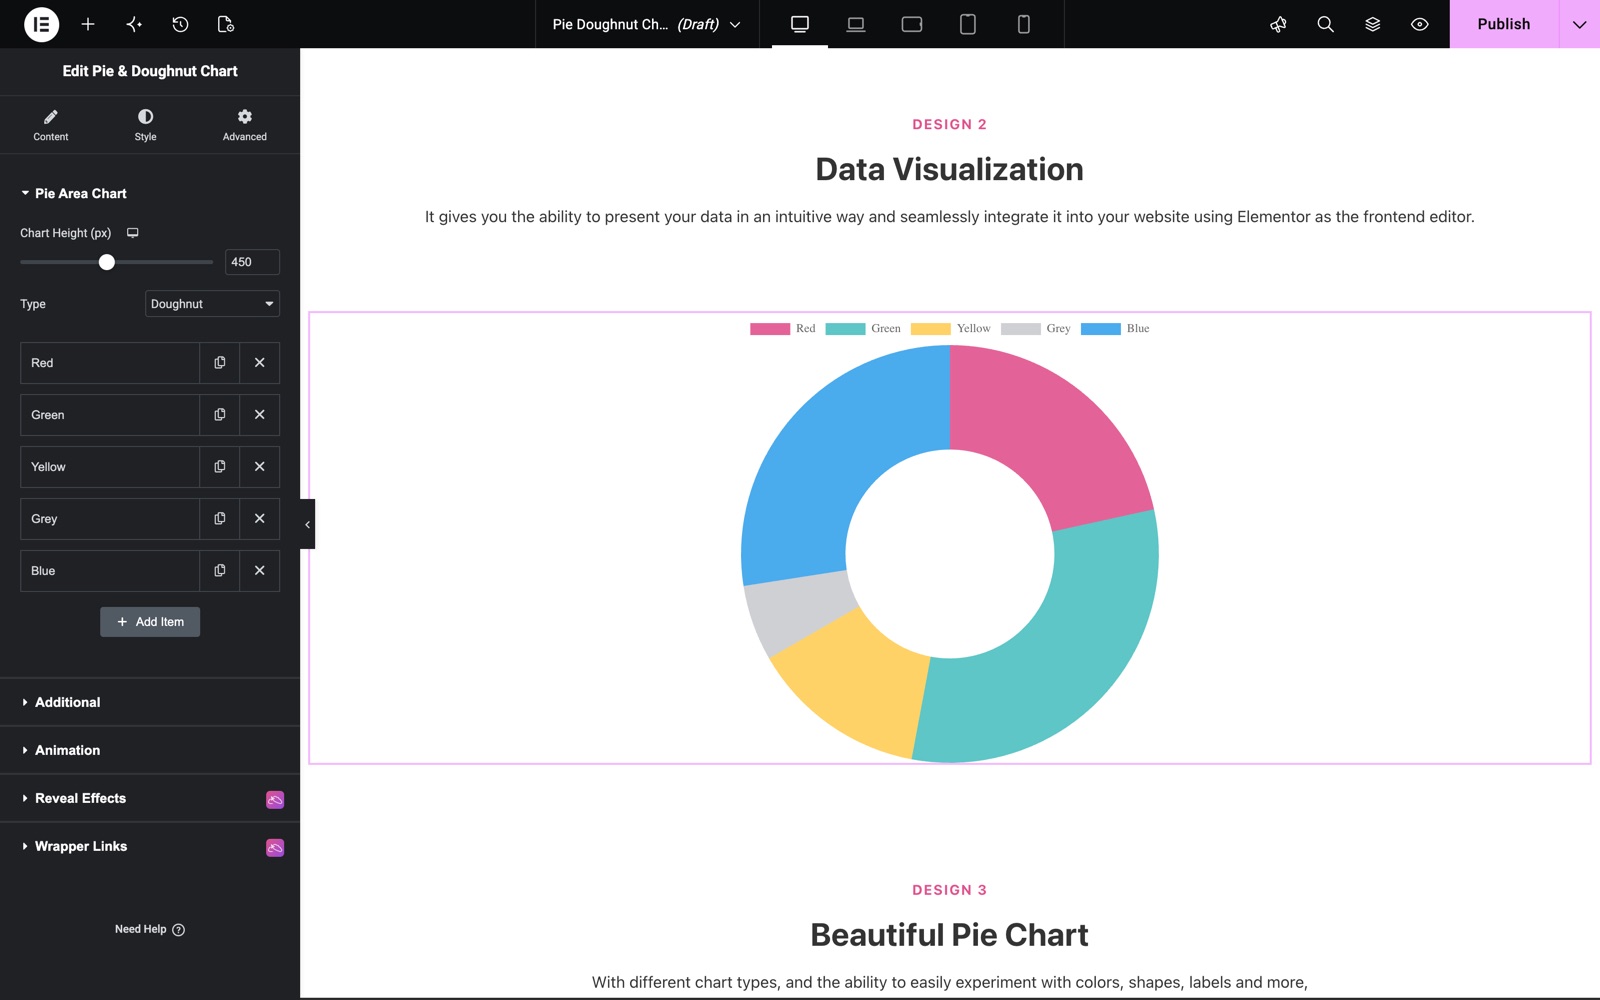Viewport: 1600px width, 1000px height.
Task: Open the Elementor logo menu
Action: [x=41, y=24]
